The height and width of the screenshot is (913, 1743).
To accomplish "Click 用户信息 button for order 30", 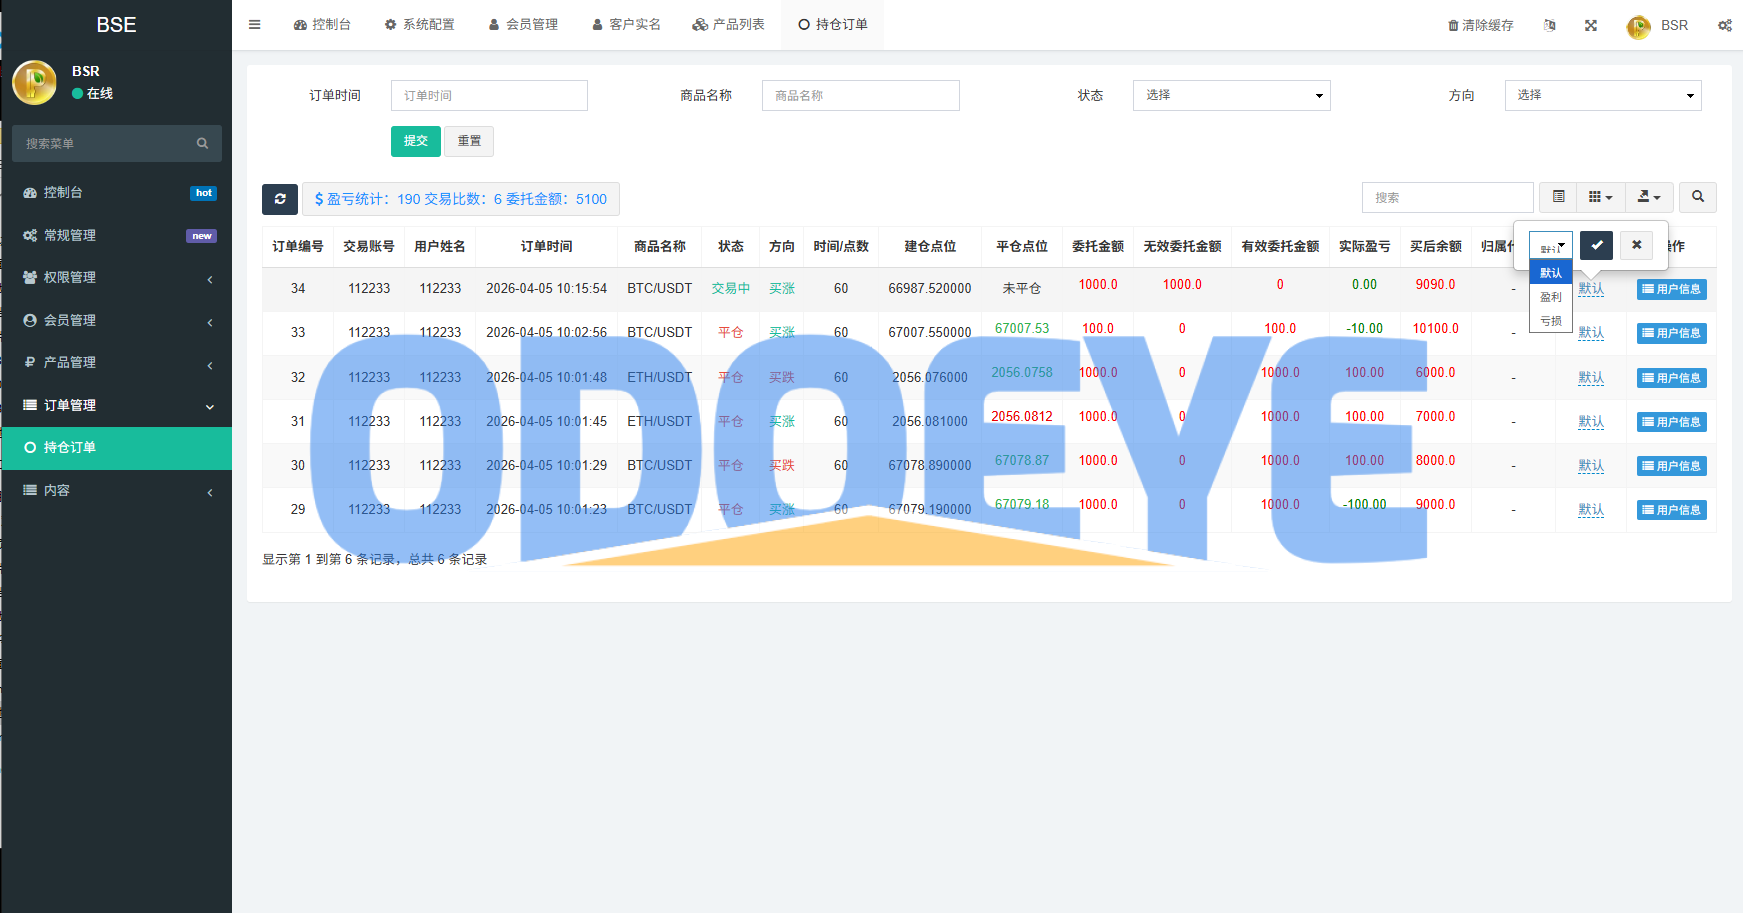I will point(1672,466).
